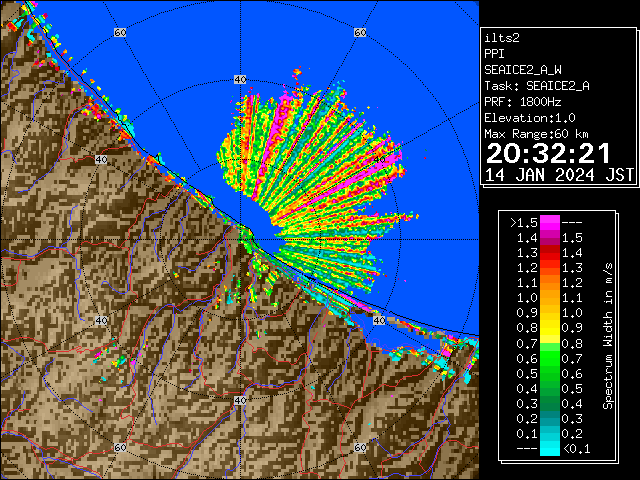This screenshot has width=640, height=480.
Task: Click the "60" ring label in the upper-left sea area
Action: click(120, 32)
